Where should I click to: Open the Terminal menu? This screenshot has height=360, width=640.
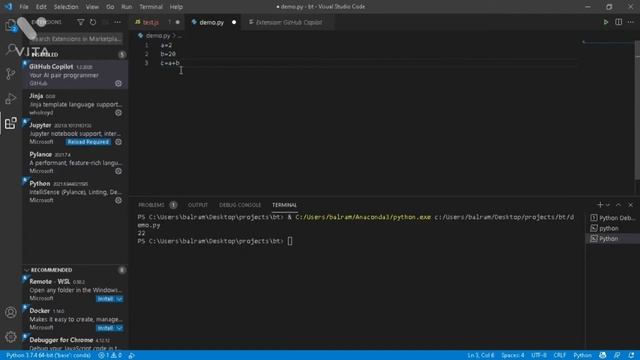click(151, 7)
